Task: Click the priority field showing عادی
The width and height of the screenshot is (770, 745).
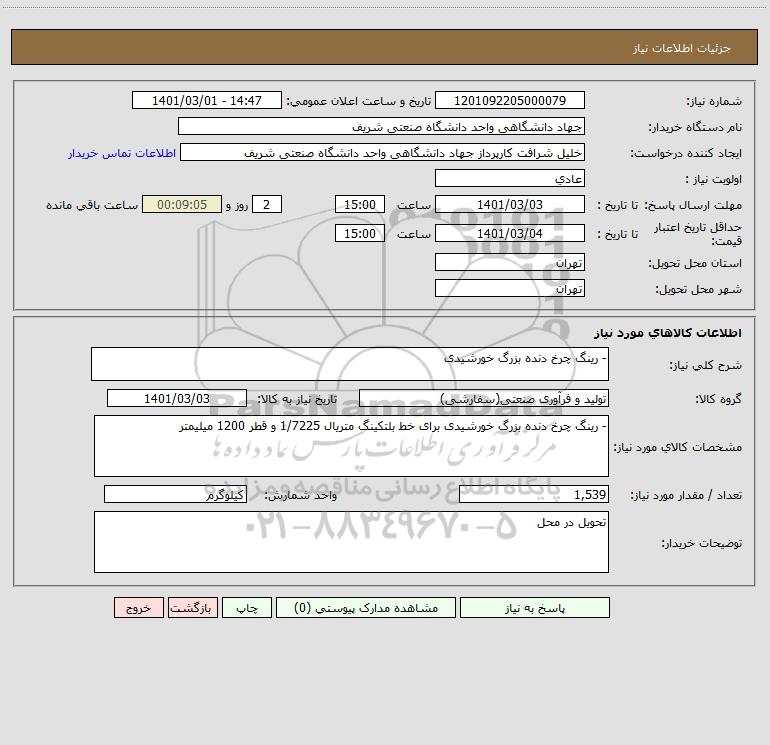Action: (510, 178)
